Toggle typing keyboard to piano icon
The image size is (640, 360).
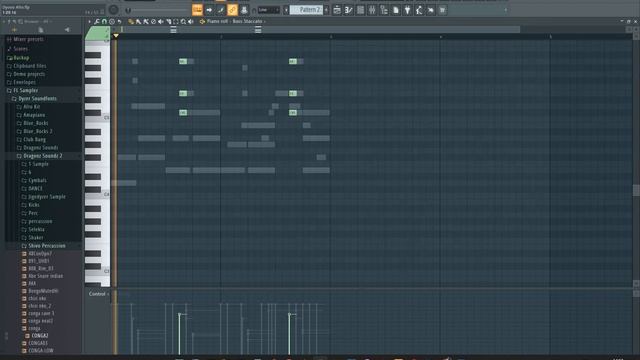pos(197,10)
